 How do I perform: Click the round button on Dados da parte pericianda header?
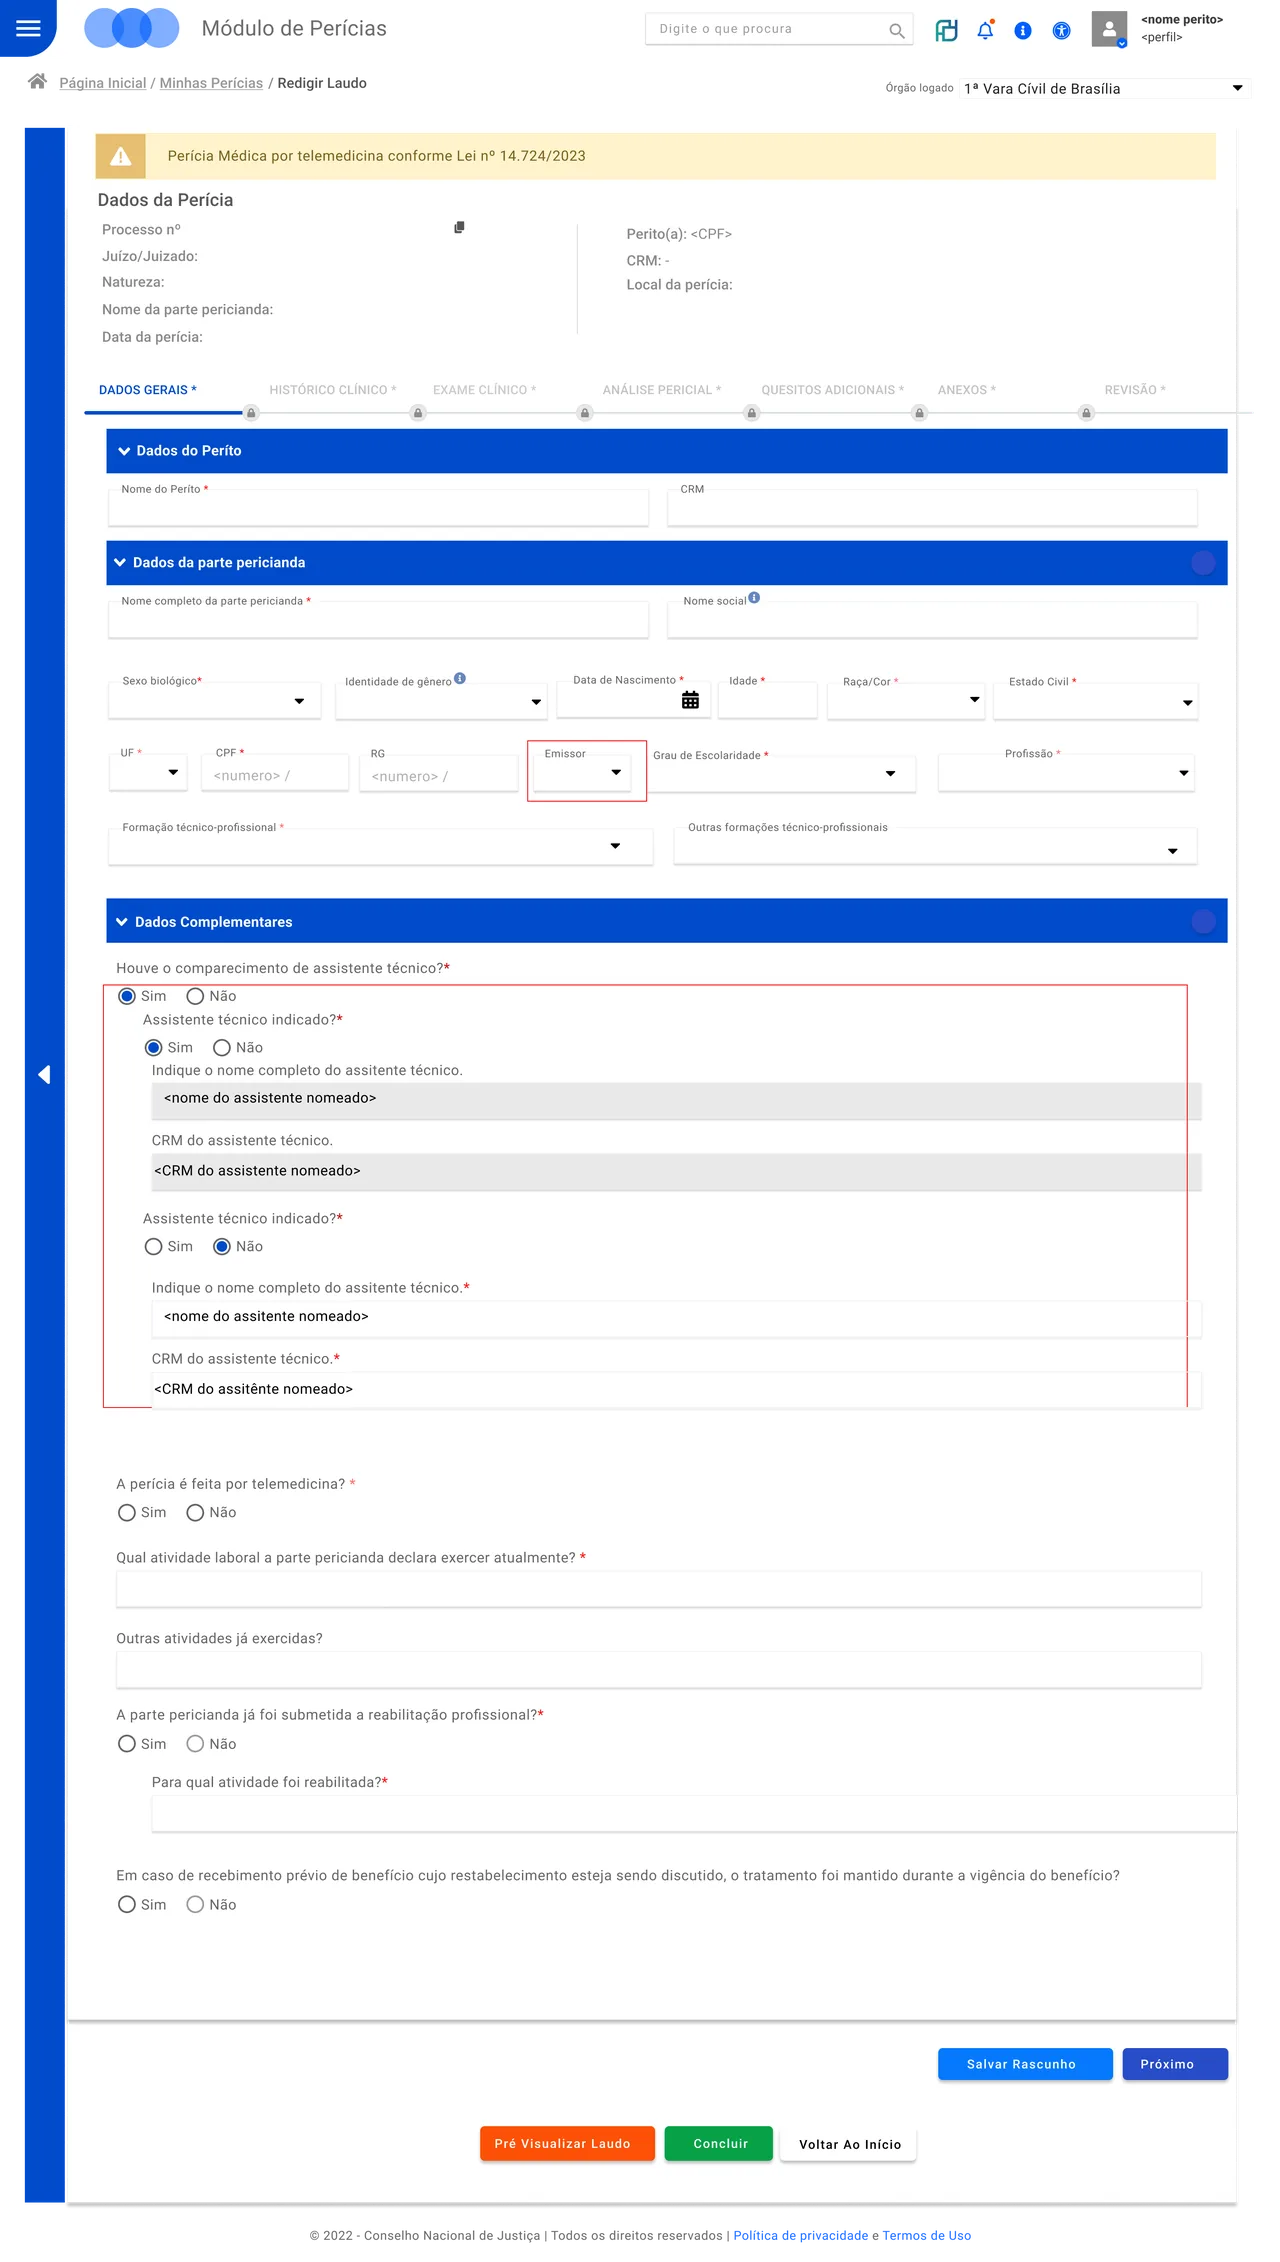coord(1203,563)
